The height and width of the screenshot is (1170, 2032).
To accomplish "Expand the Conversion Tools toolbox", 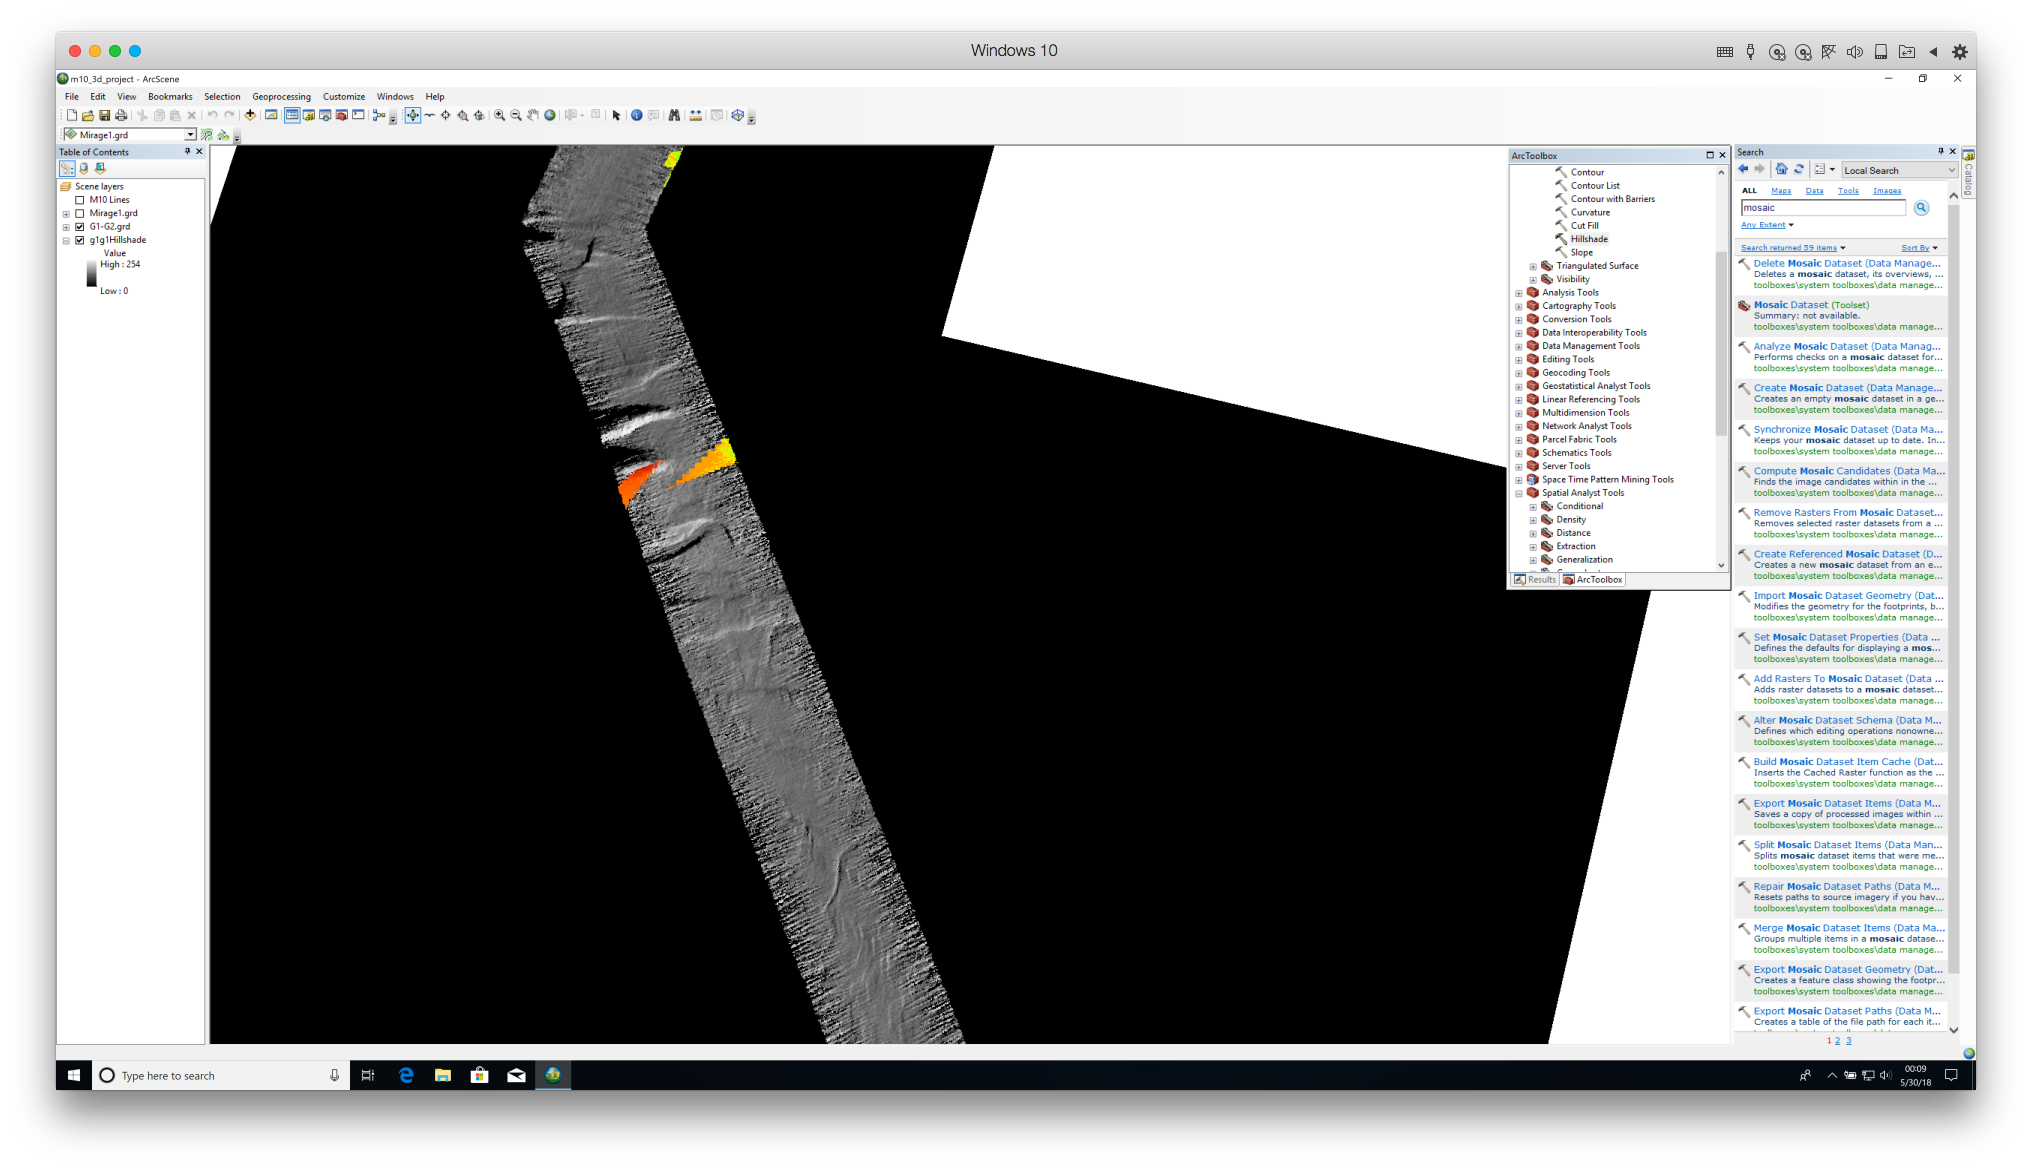I will point(1519,320).
